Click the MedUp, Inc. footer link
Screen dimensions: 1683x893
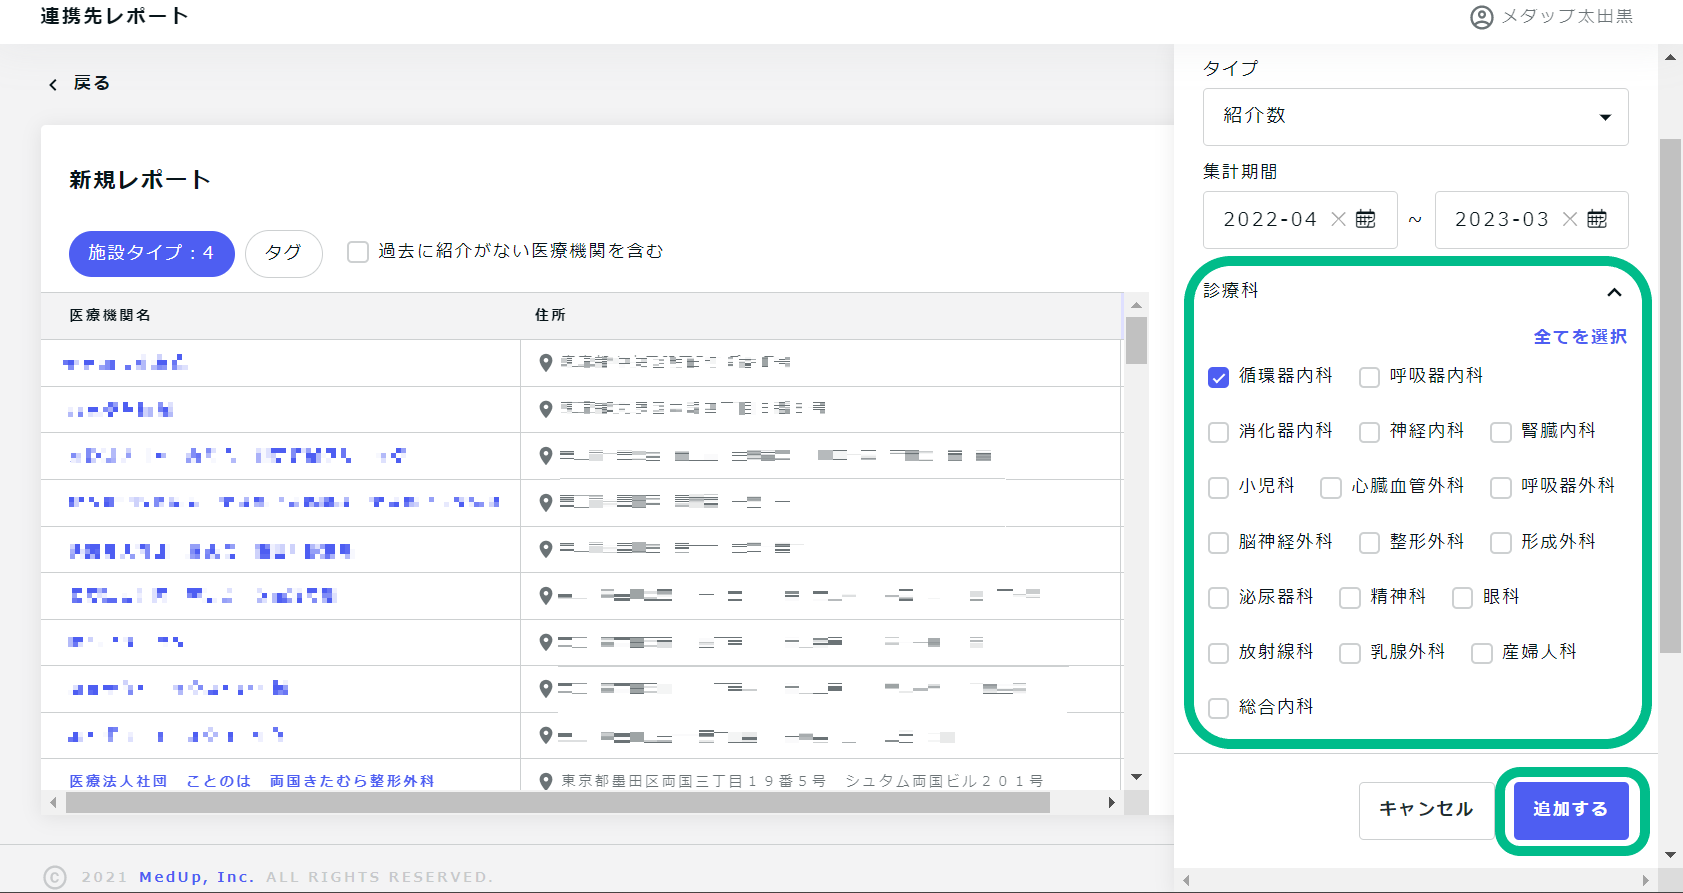(197, 877)
